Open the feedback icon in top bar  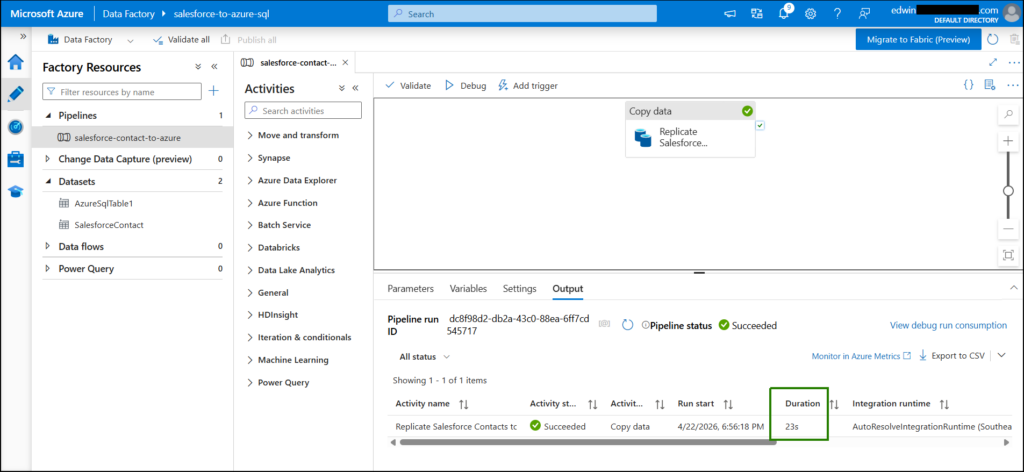click(x=865, y=14)
